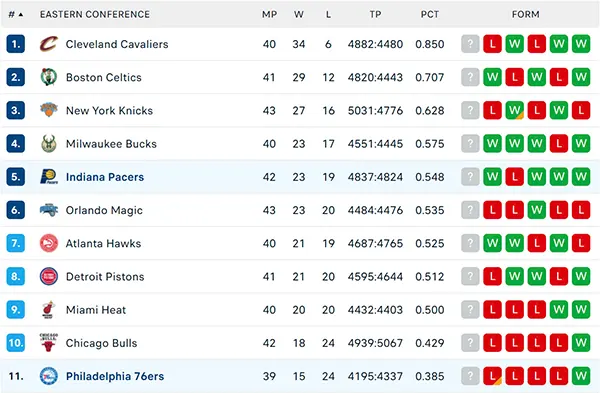Sort table by the # rank arrow
This screenshot has width=600, height=393.
coord(16,15)
